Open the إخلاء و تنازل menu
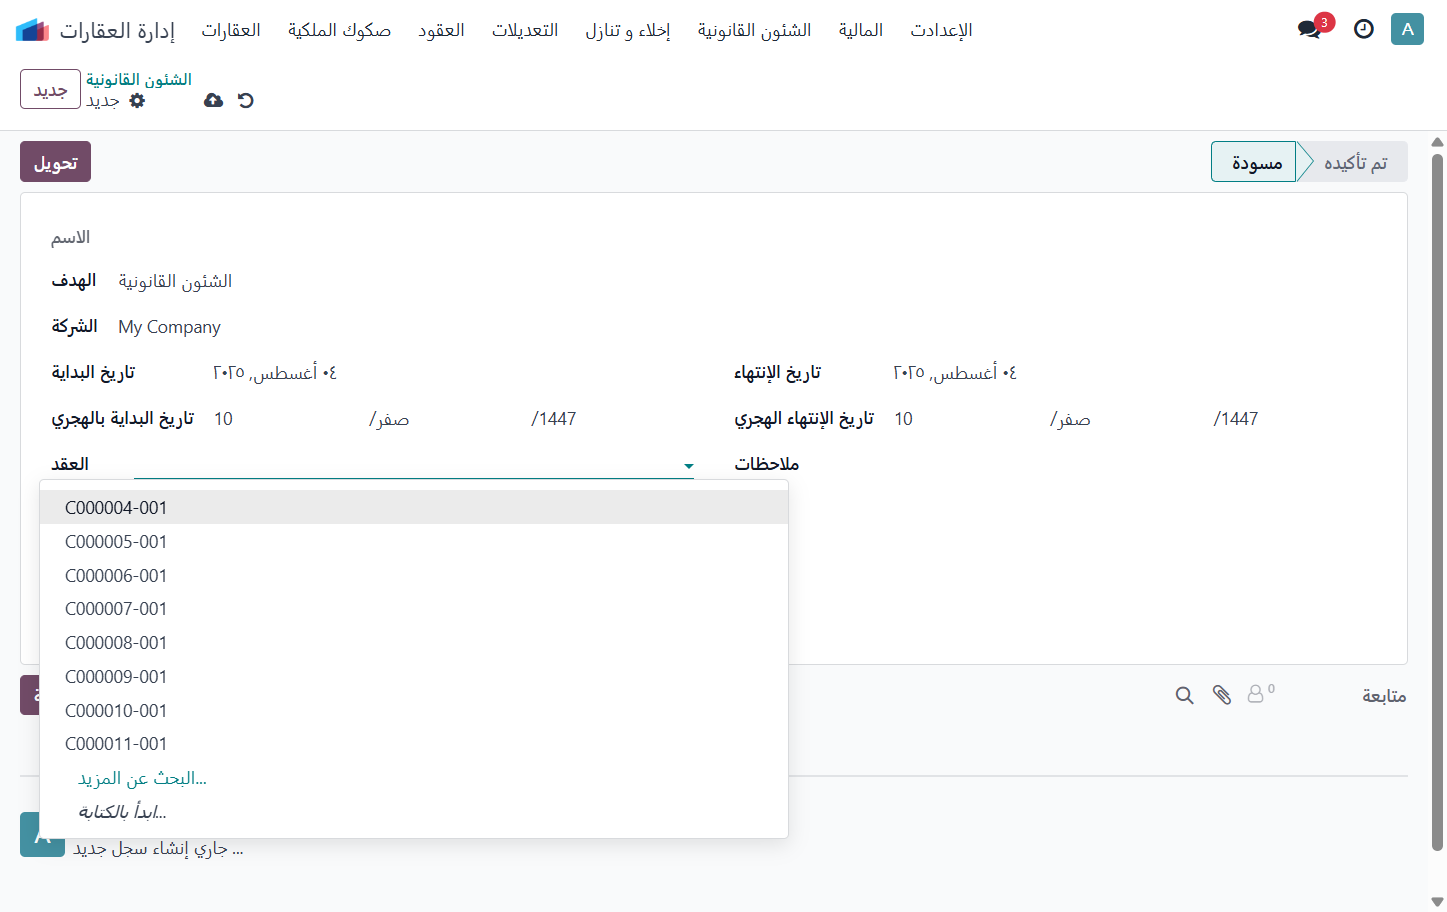The width and height of the screenshot is (1447, 912). click(628, 30)
